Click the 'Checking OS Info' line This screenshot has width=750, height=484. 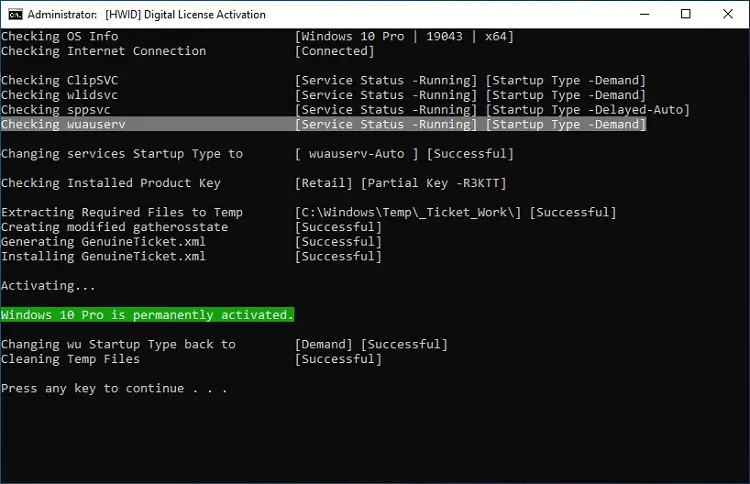coord(60,36)
